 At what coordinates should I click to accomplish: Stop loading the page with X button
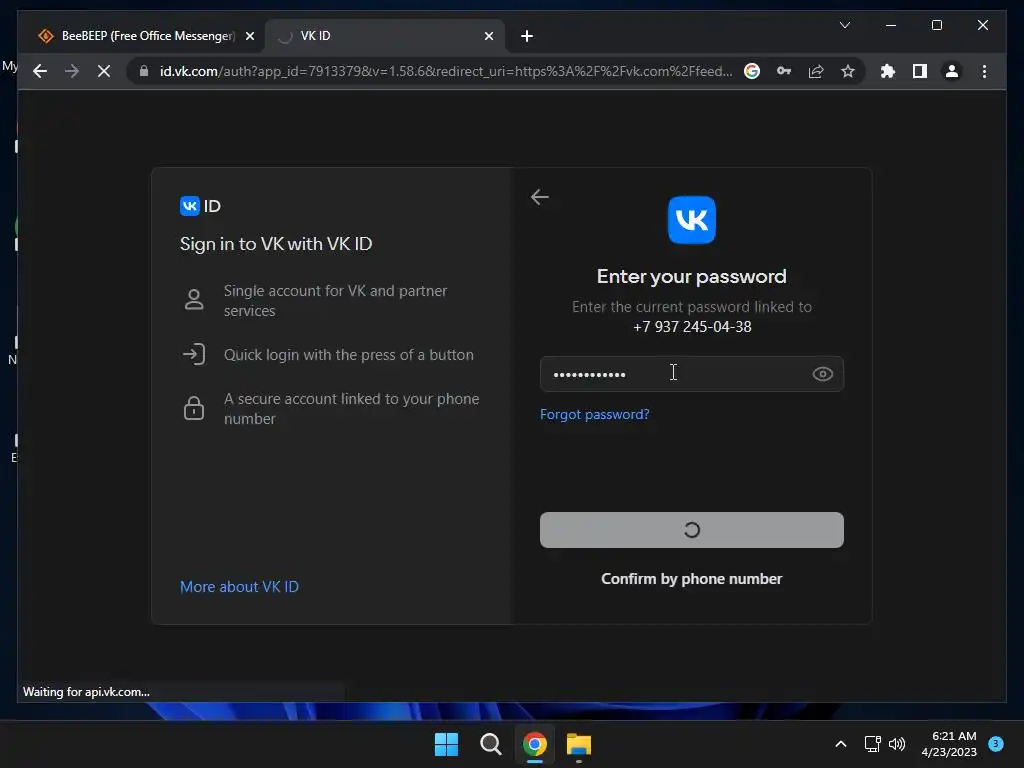[x=104, y=71]
